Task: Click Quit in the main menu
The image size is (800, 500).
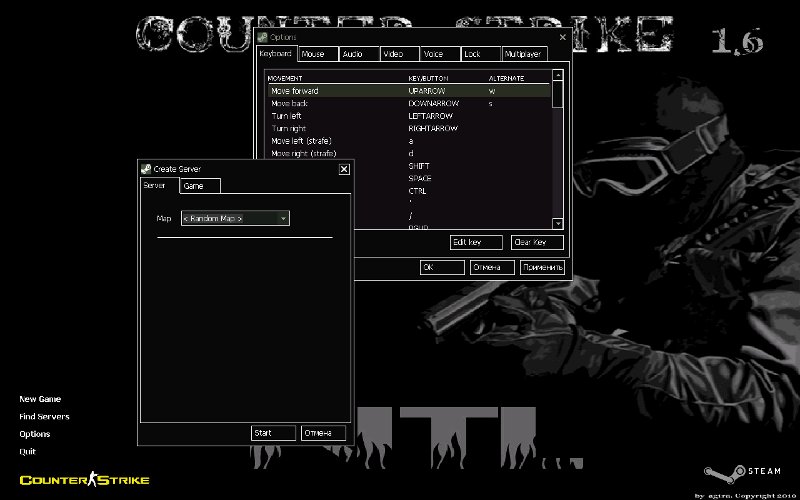Action: click(x=28, y=452)
